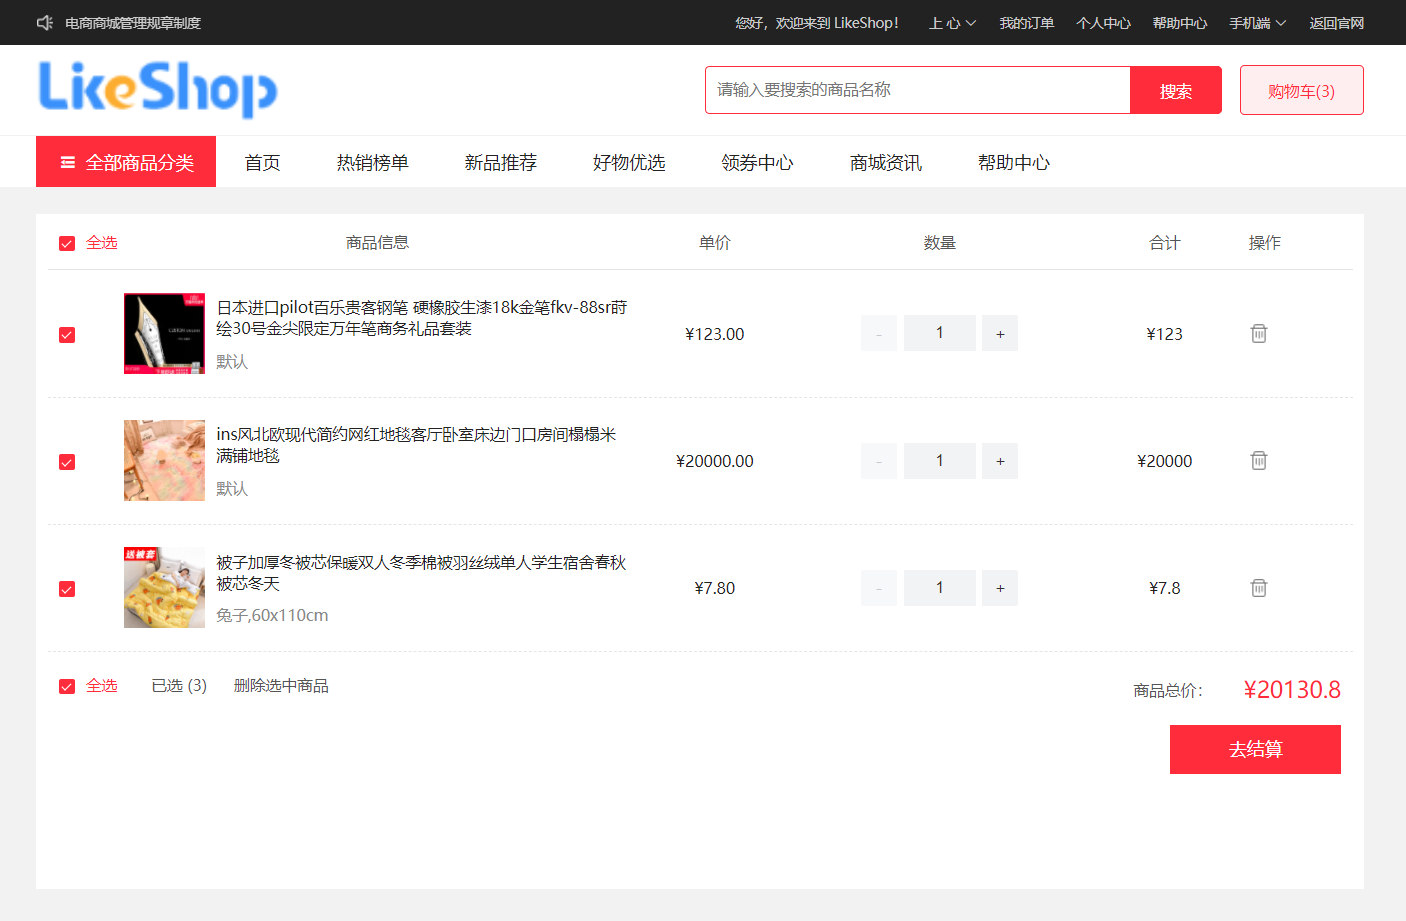Viewport: 1406px width, 921px height.
Task: Open 好物优选 page
Action: click(x=628, y=162)
